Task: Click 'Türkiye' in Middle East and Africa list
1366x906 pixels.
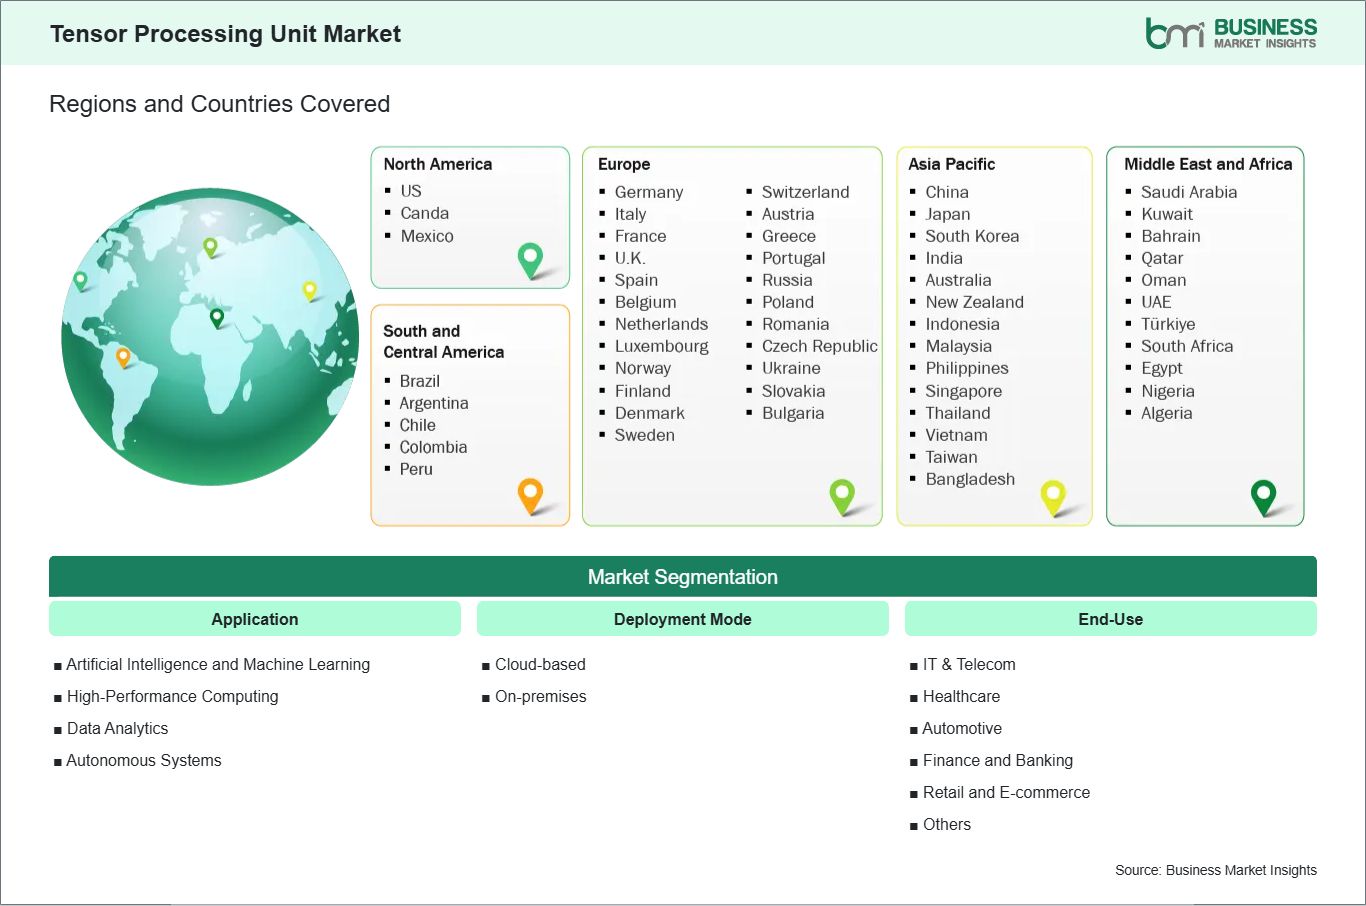Action: point(1168,324)
